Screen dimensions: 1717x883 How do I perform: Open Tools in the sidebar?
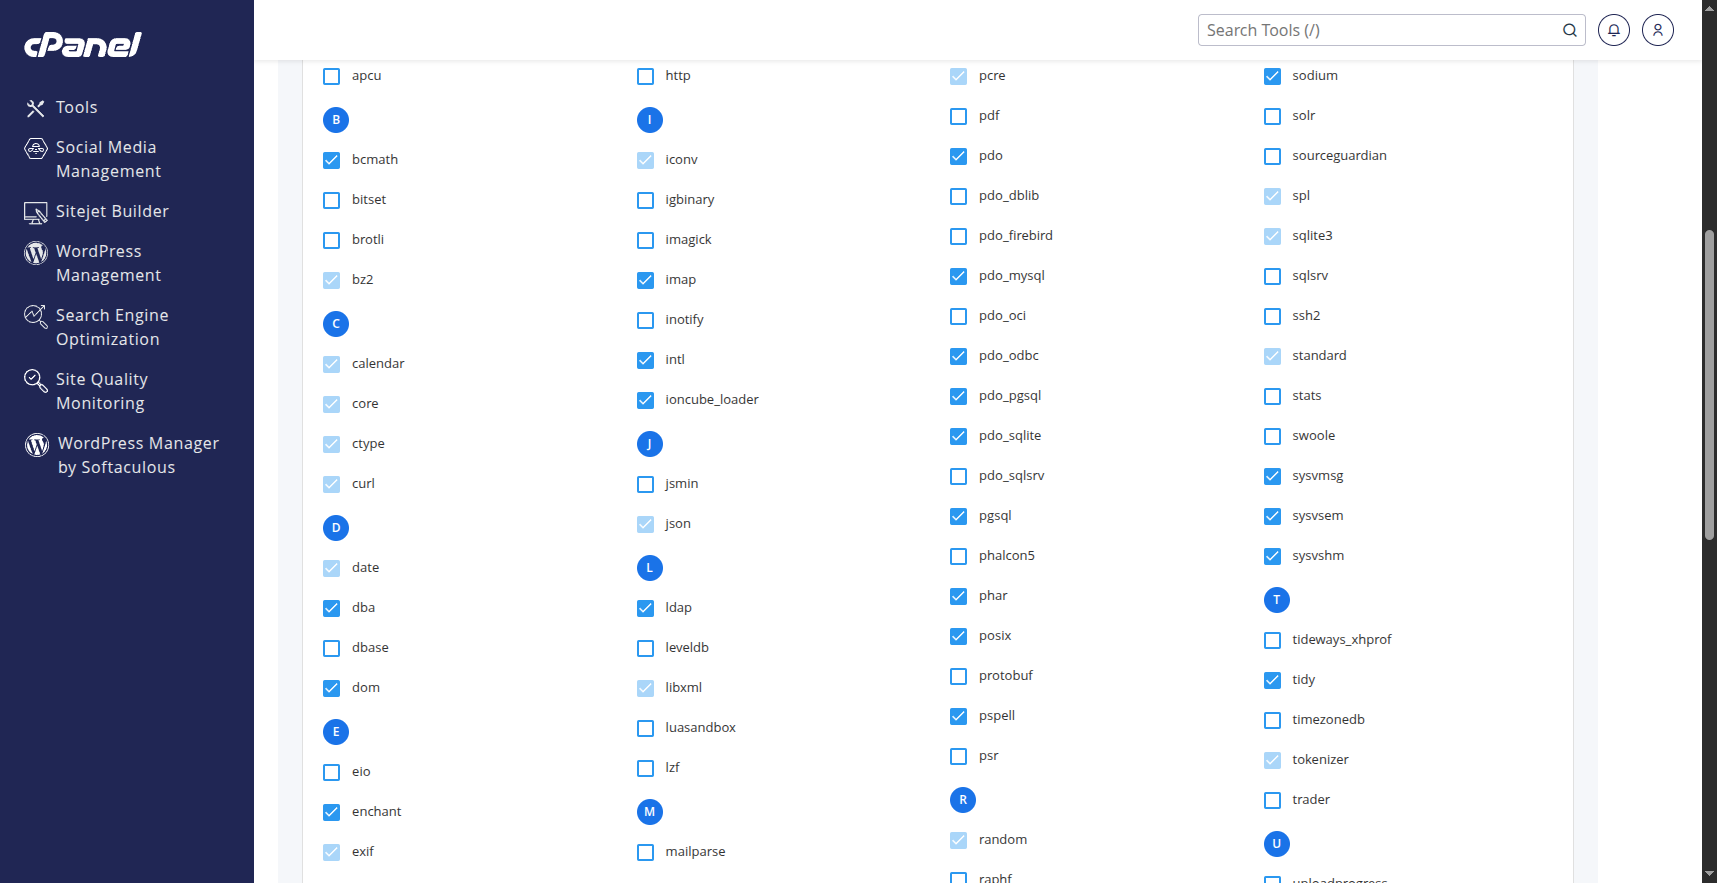click(x=77, y=107)
